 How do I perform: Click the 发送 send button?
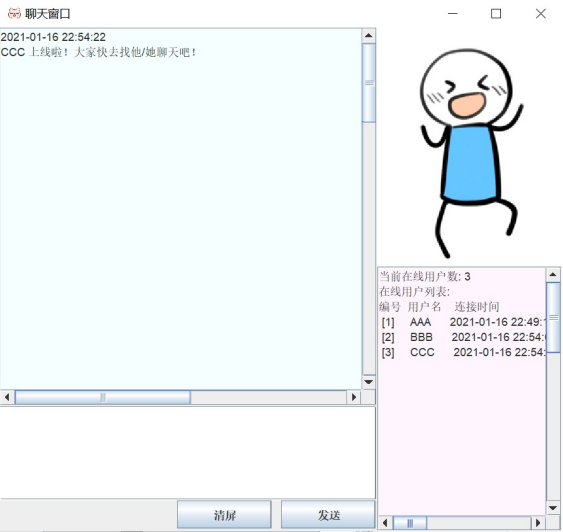(328, 515)
